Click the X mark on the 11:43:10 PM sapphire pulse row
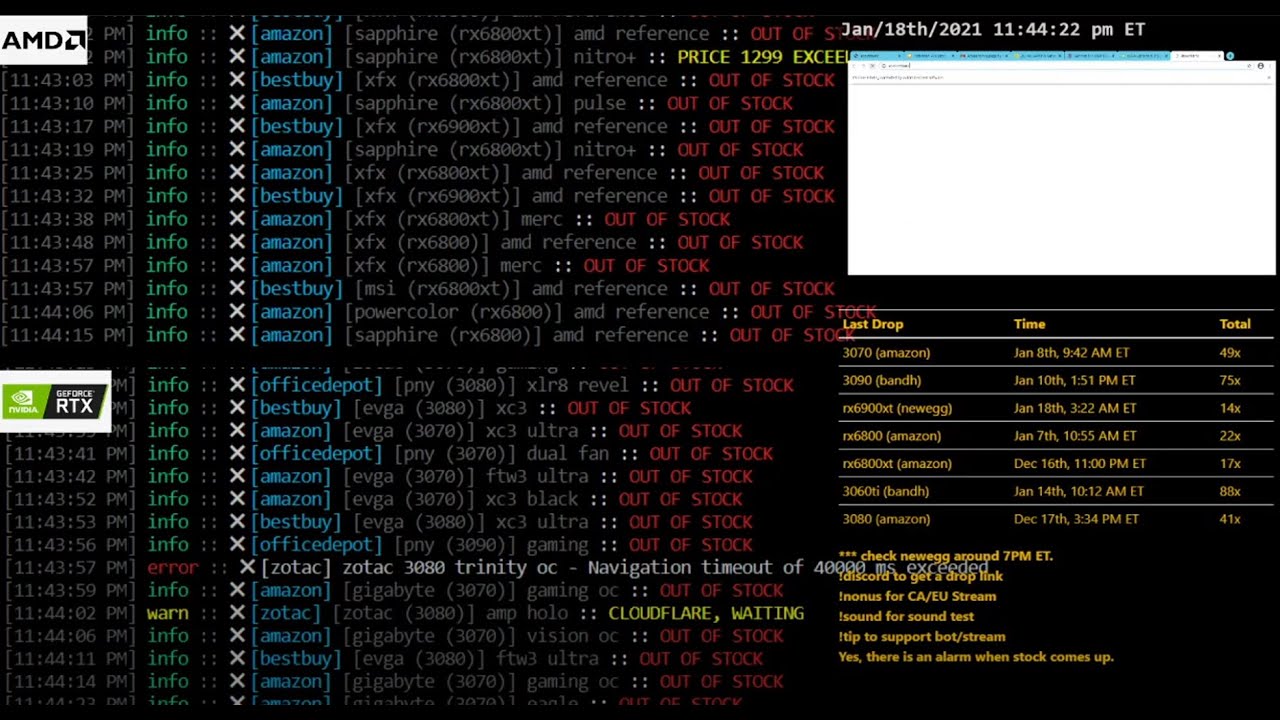The width and height of the screenshot is (1280, 720). (x=237, y=103)
